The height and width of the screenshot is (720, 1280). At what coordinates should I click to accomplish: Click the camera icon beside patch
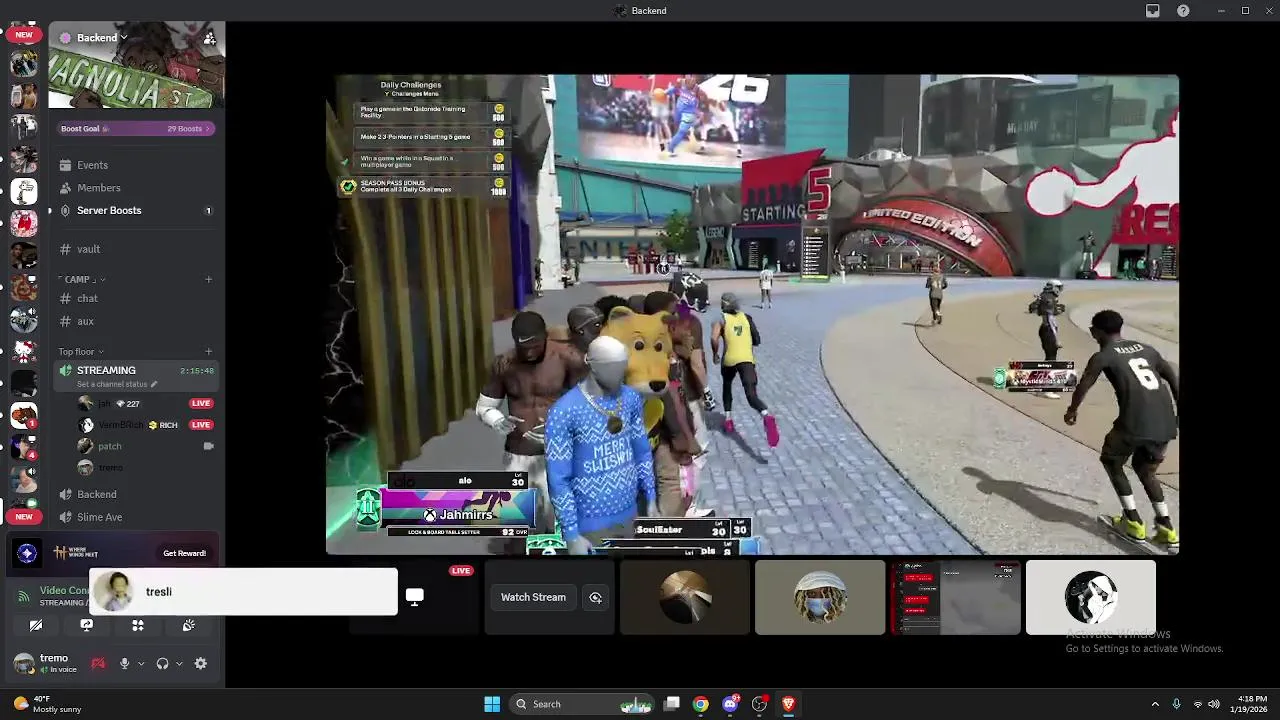208,446
